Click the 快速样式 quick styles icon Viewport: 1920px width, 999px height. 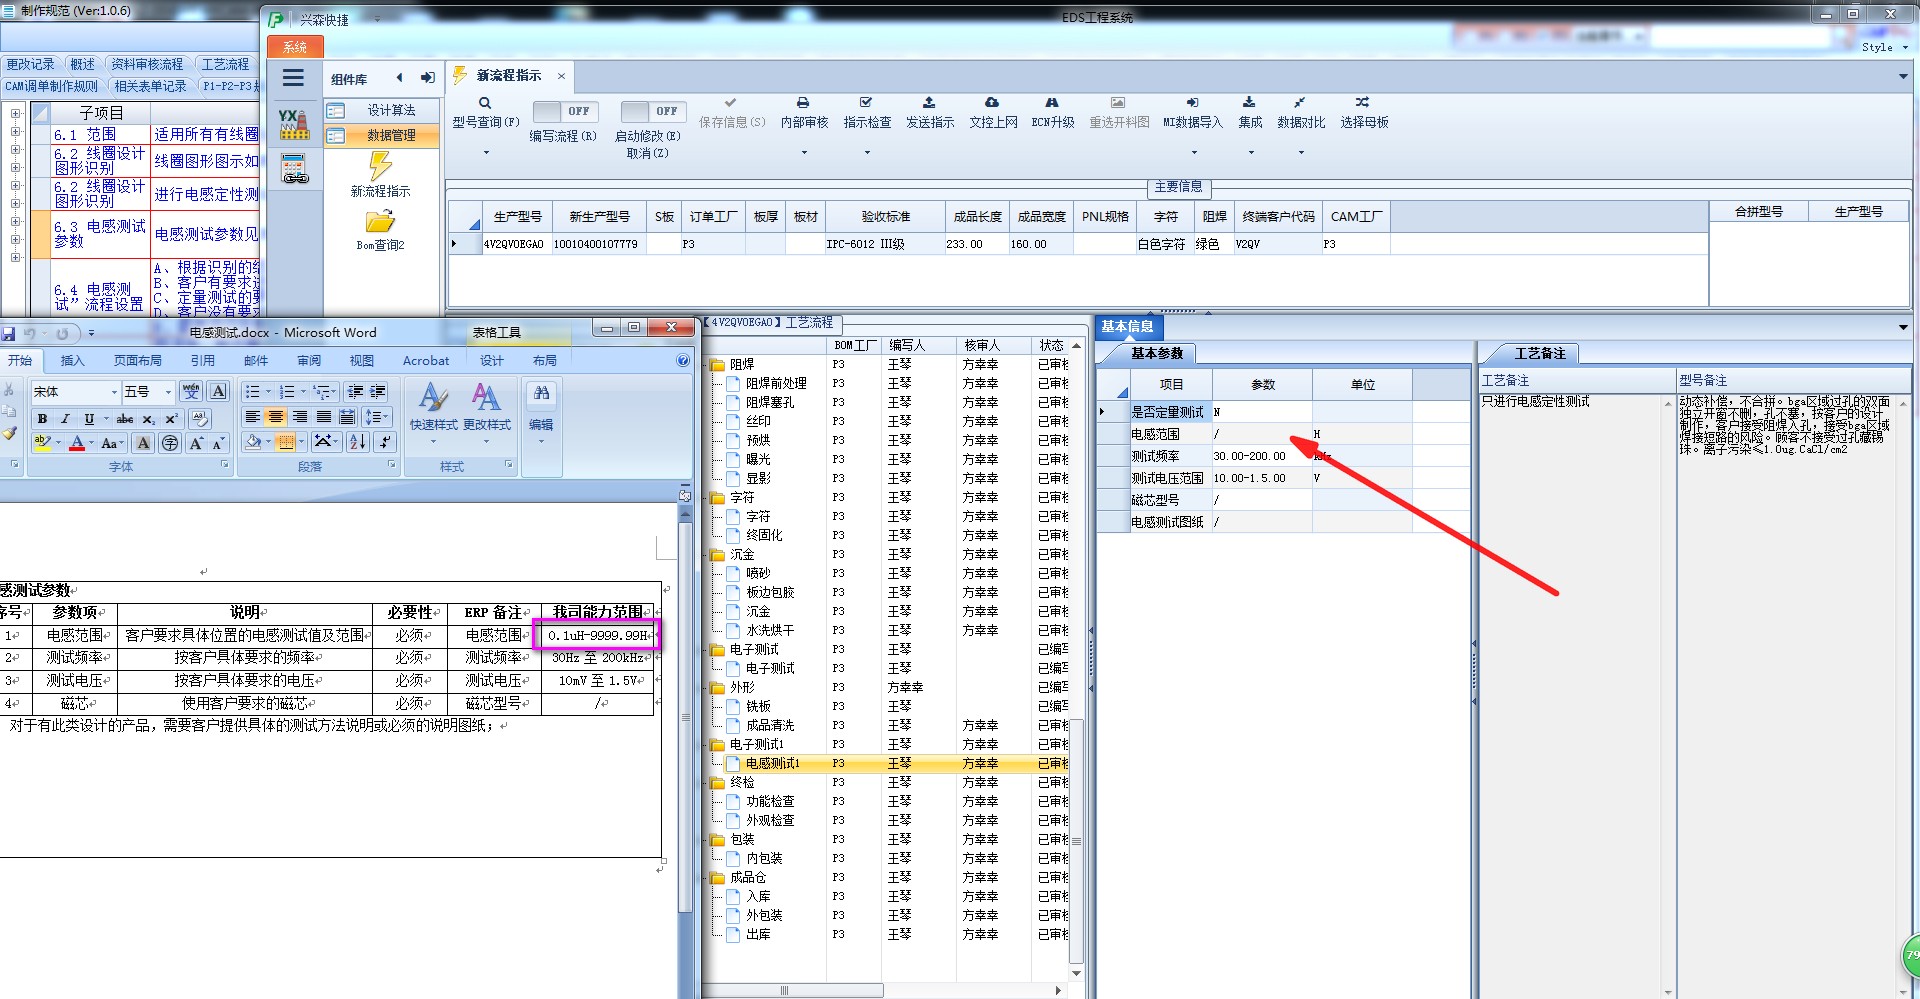[x=433, y=398]
